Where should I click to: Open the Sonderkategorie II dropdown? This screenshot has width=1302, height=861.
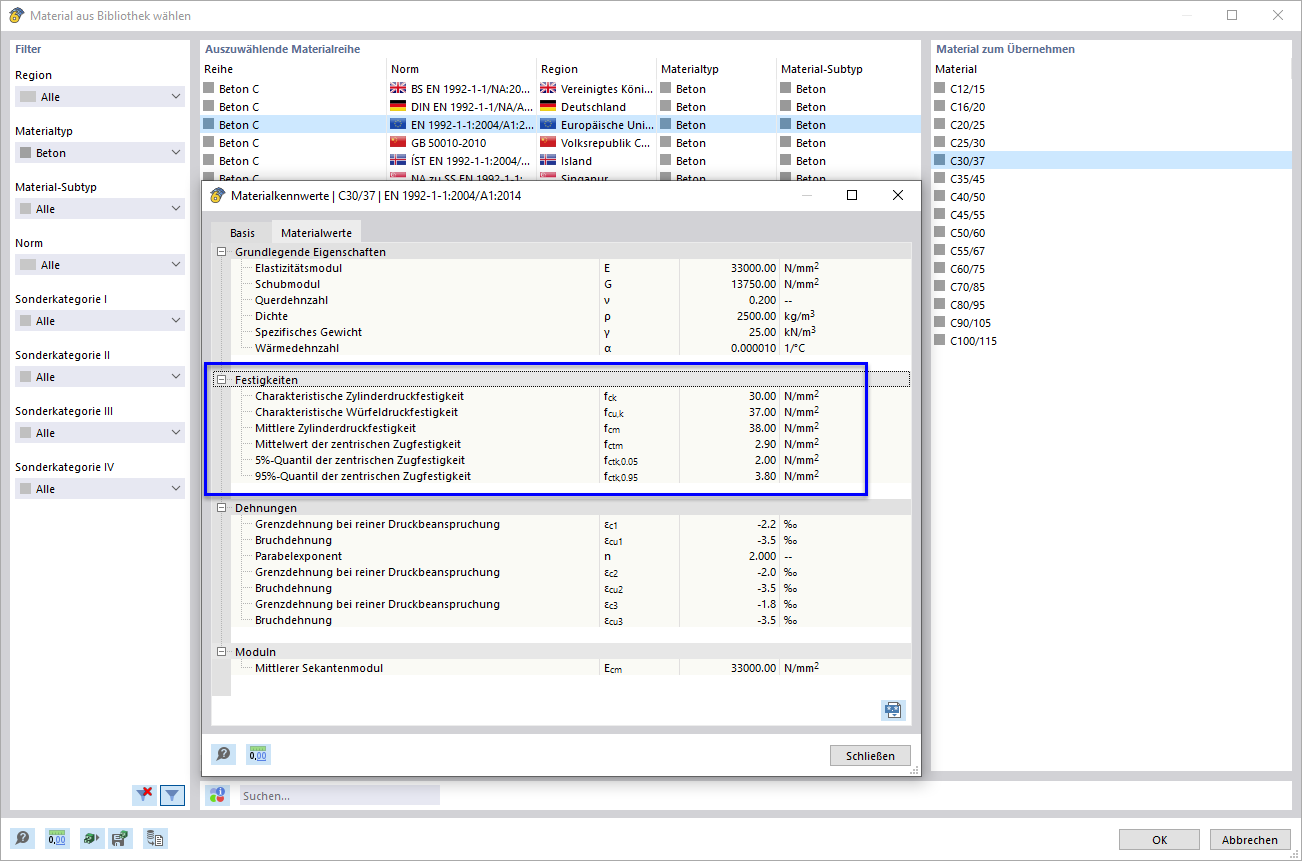(100, 377)
